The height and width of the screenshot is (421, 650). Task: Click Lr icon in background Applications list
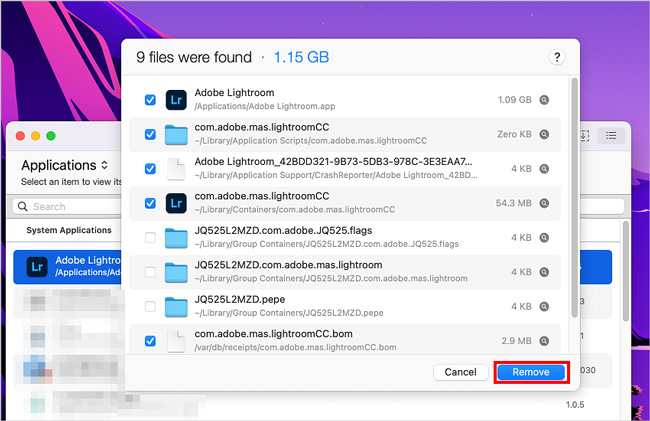tap(37, 267)
